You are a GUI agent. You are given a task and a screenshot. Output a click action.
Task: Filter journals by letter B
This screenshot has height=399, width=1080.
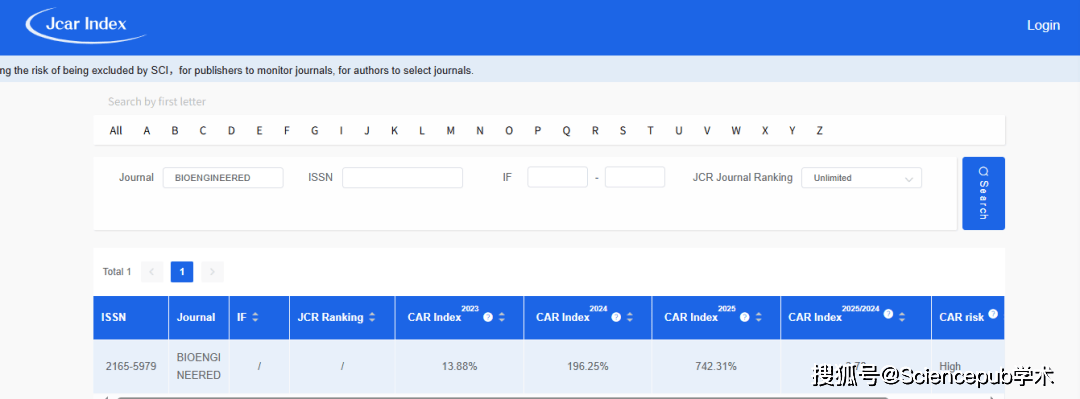(x=175, y=130)
